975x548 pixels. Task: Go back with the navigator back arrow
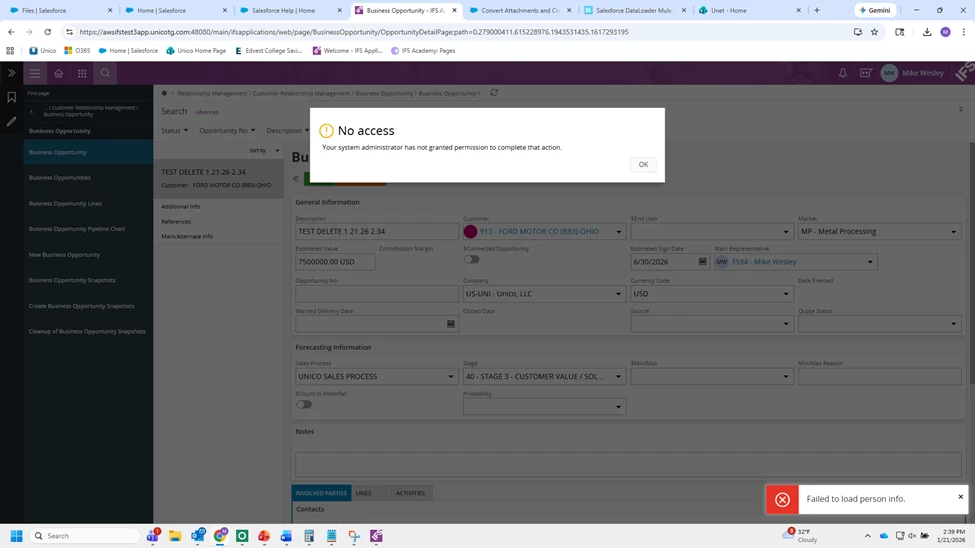click(32, 111)
